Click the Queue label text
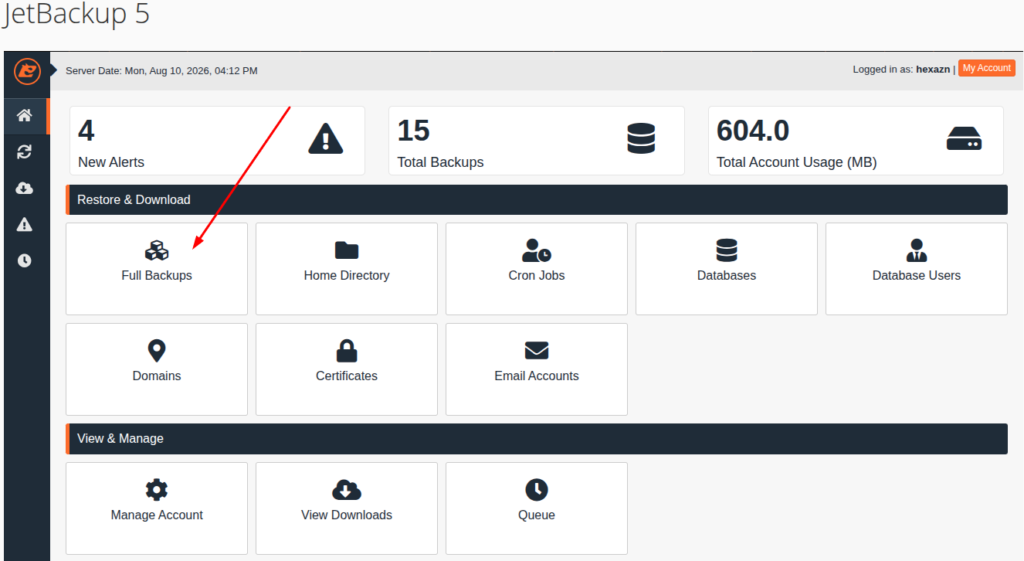Image resolution: width=1024 pixels, height=561 pixels. [x=537, y=515]
